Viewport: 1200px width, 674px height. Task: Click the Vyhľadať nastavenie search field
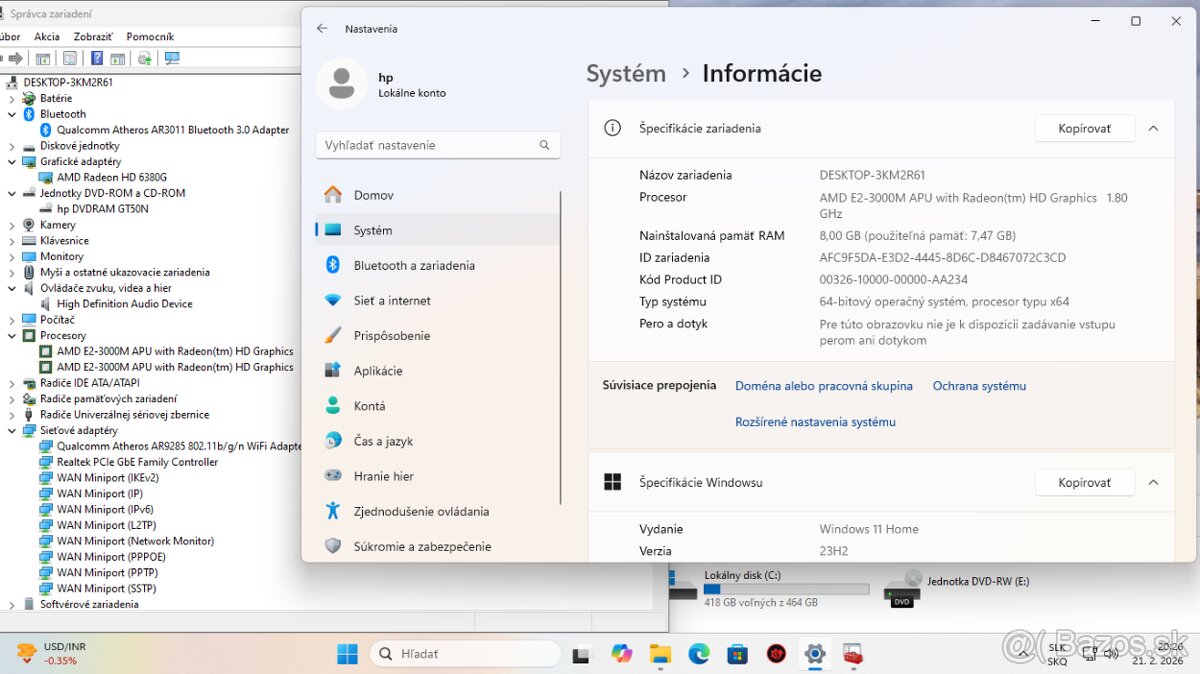[x=438, y=145]
